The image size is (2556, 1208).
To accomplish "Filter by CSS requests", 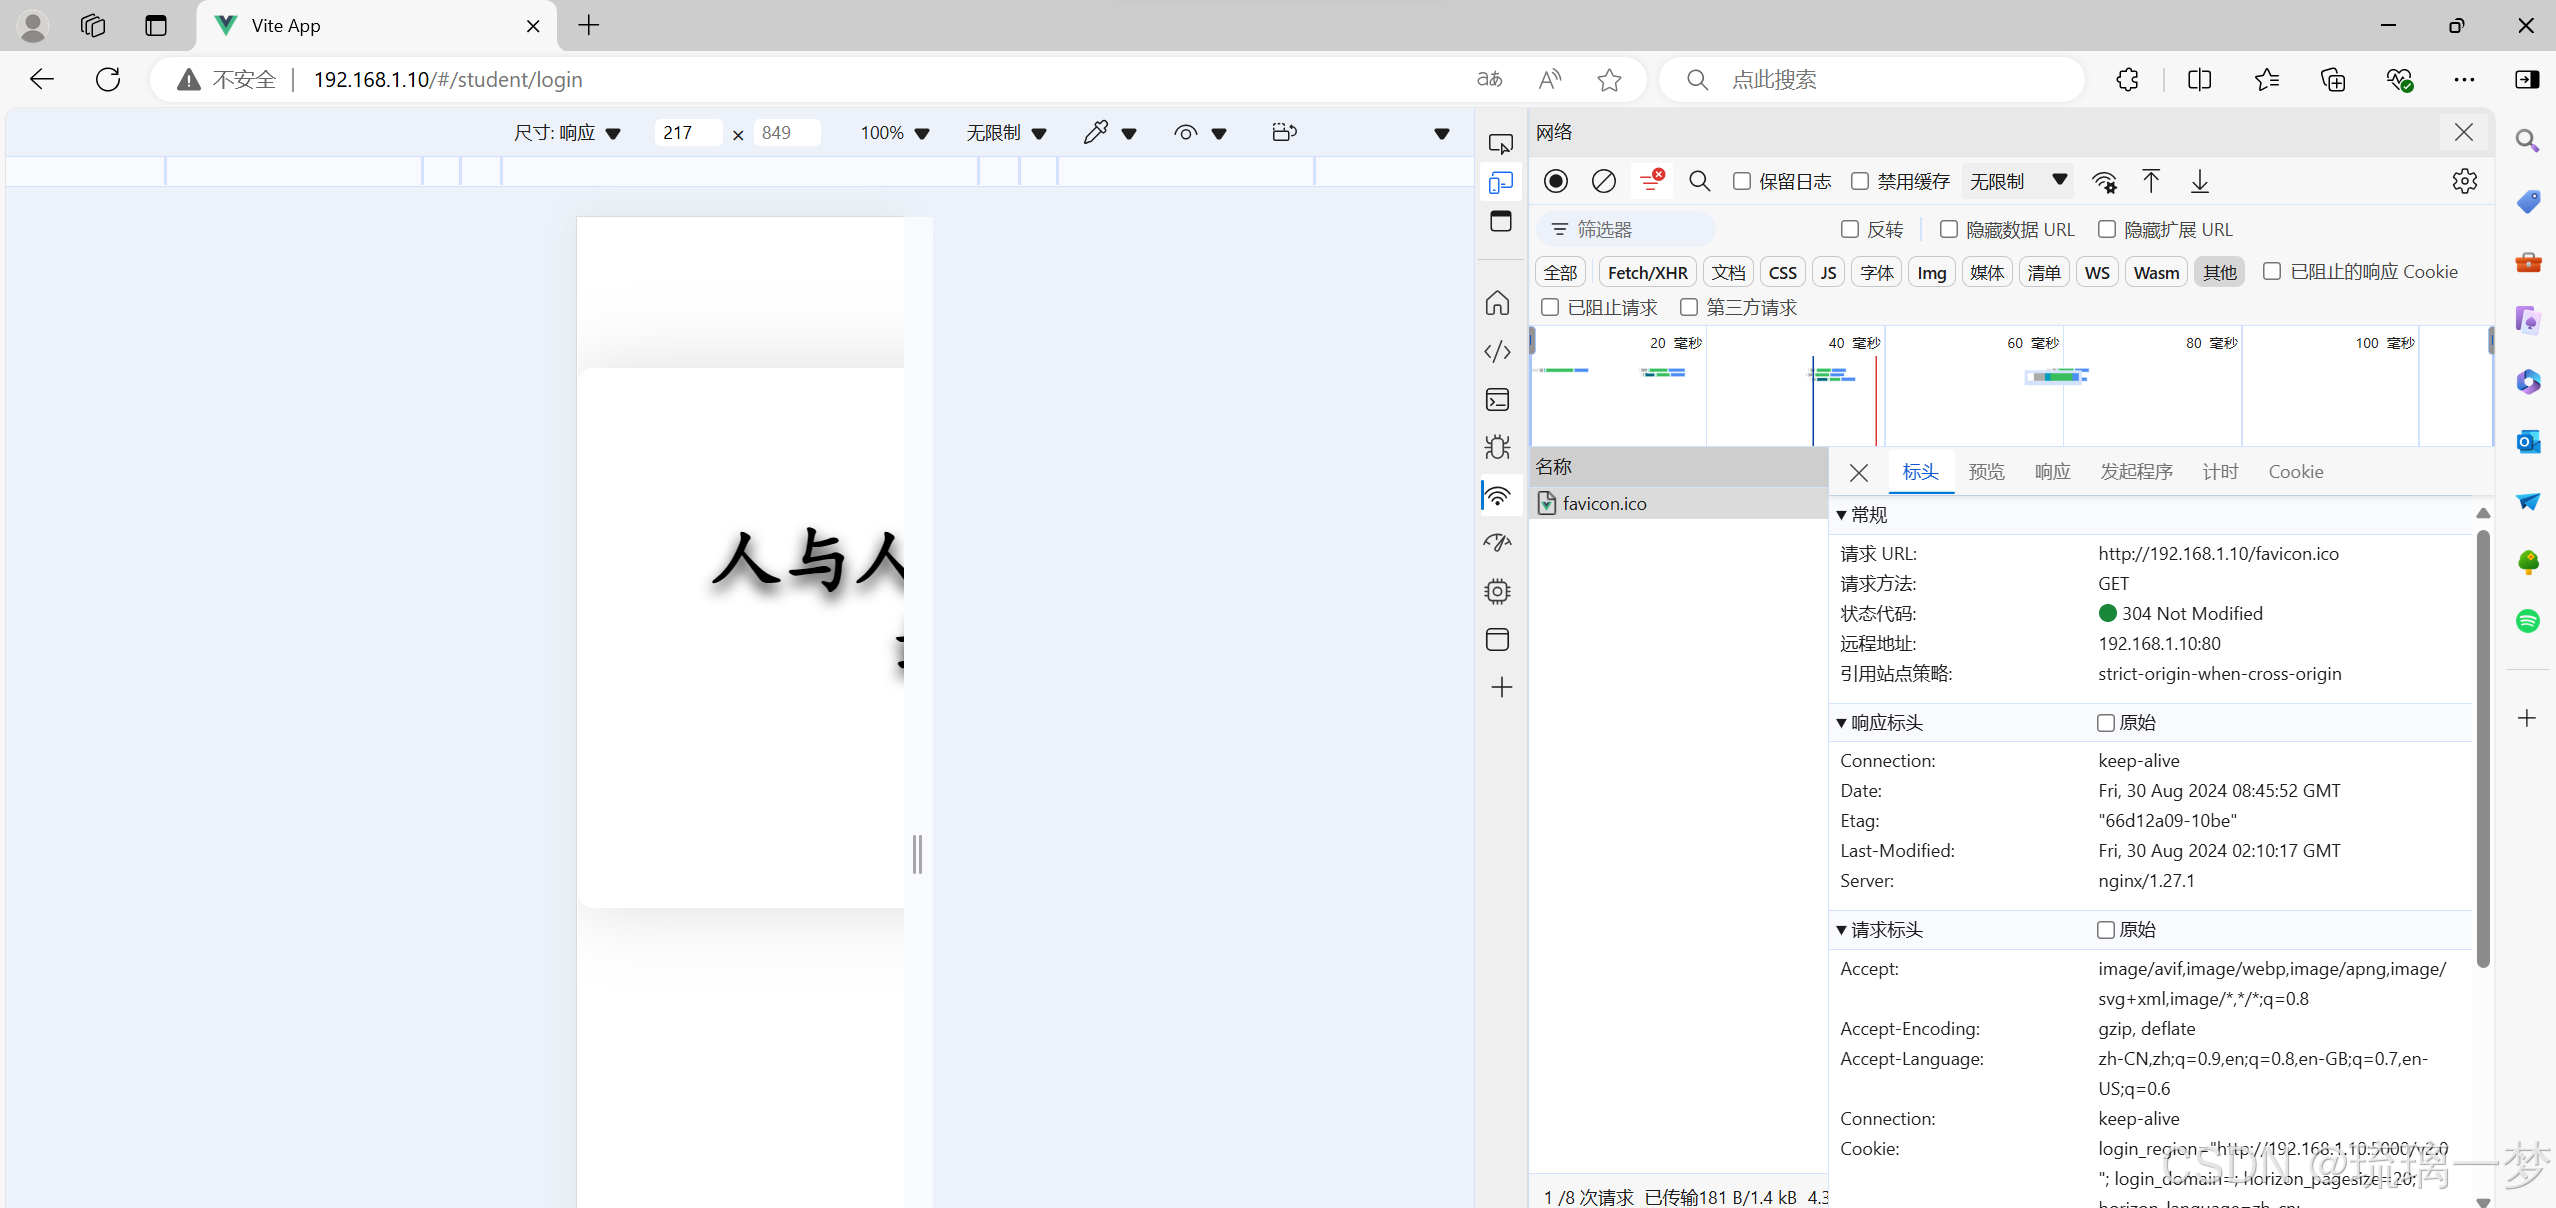I will [1782, 272].
